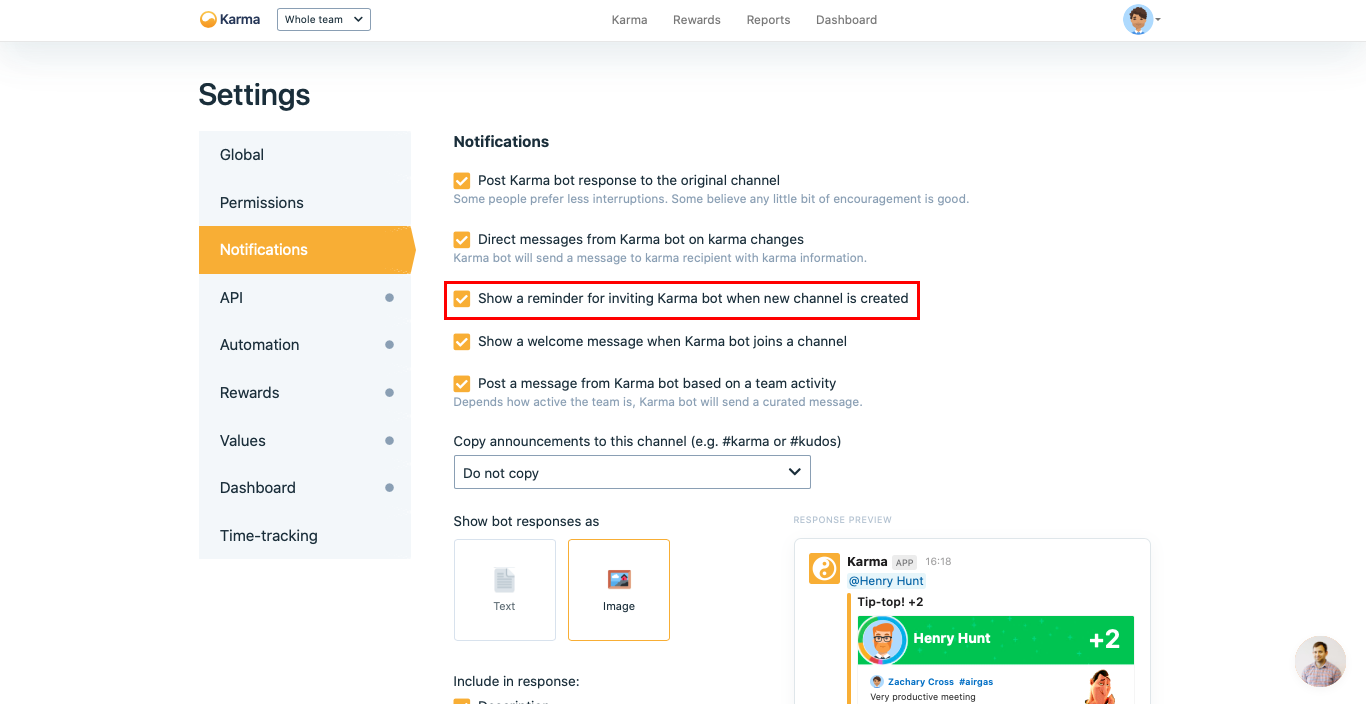Screen dimensions: 1366x704
Task: Click the Settings page title
Action: click(x=254, y=95)
